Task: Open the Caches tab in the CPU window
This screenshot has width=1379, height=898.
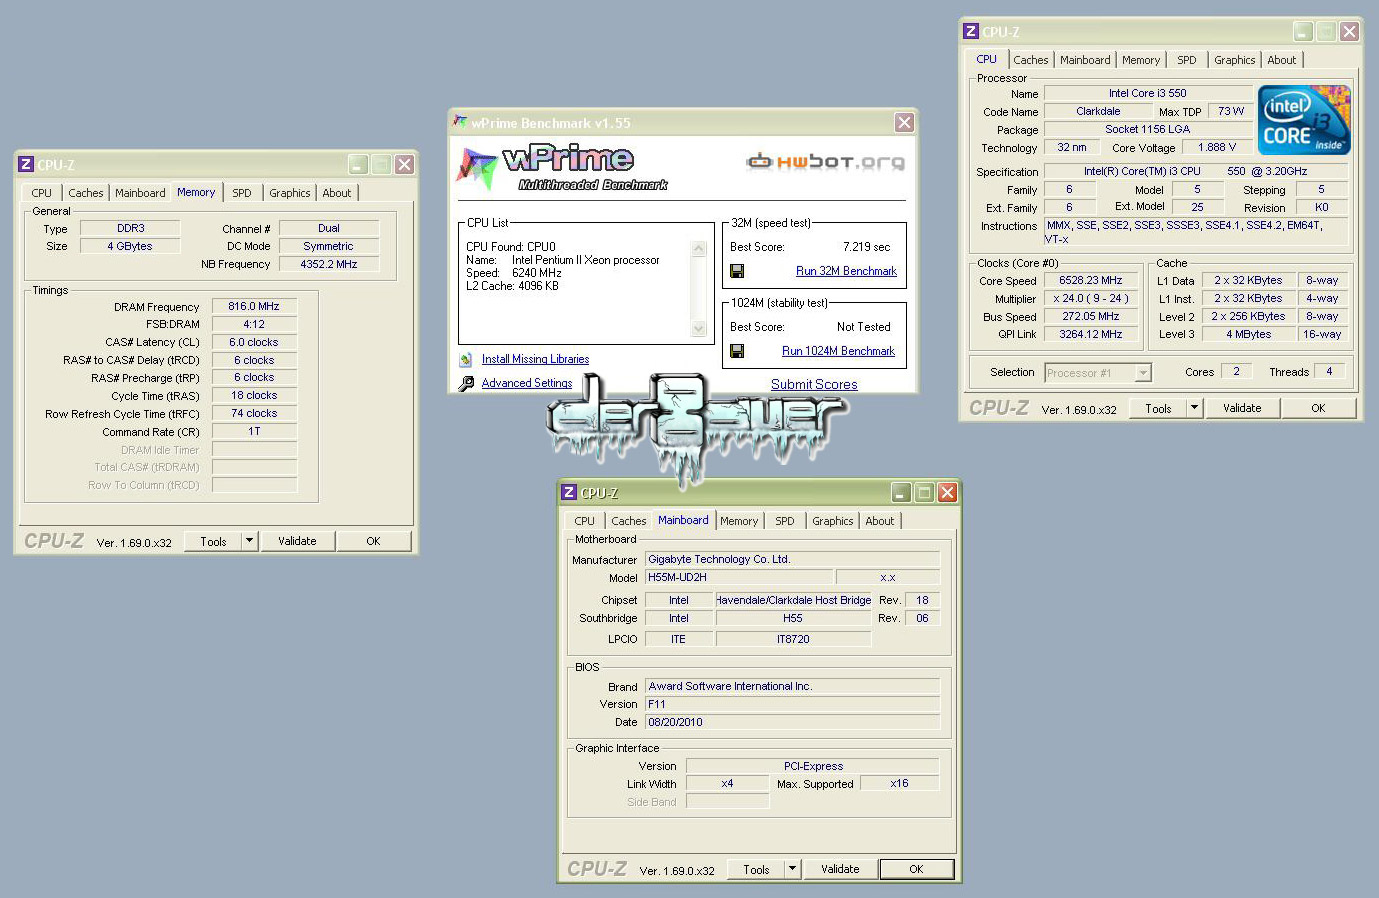Action: pos(1031,60)
